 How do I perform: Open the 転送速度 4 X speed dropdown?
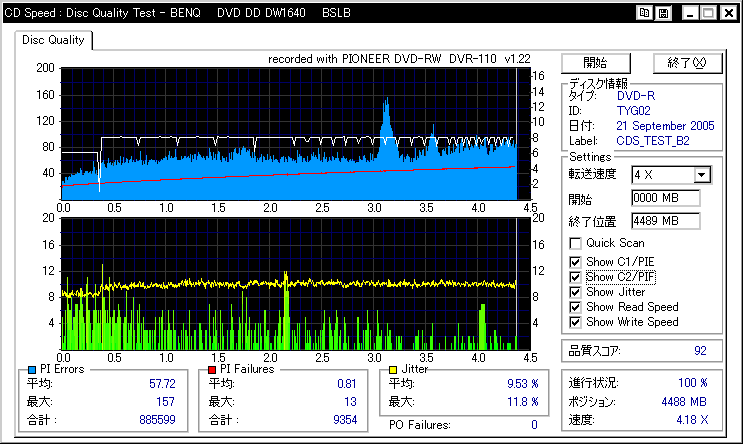[x=671, y=175]
